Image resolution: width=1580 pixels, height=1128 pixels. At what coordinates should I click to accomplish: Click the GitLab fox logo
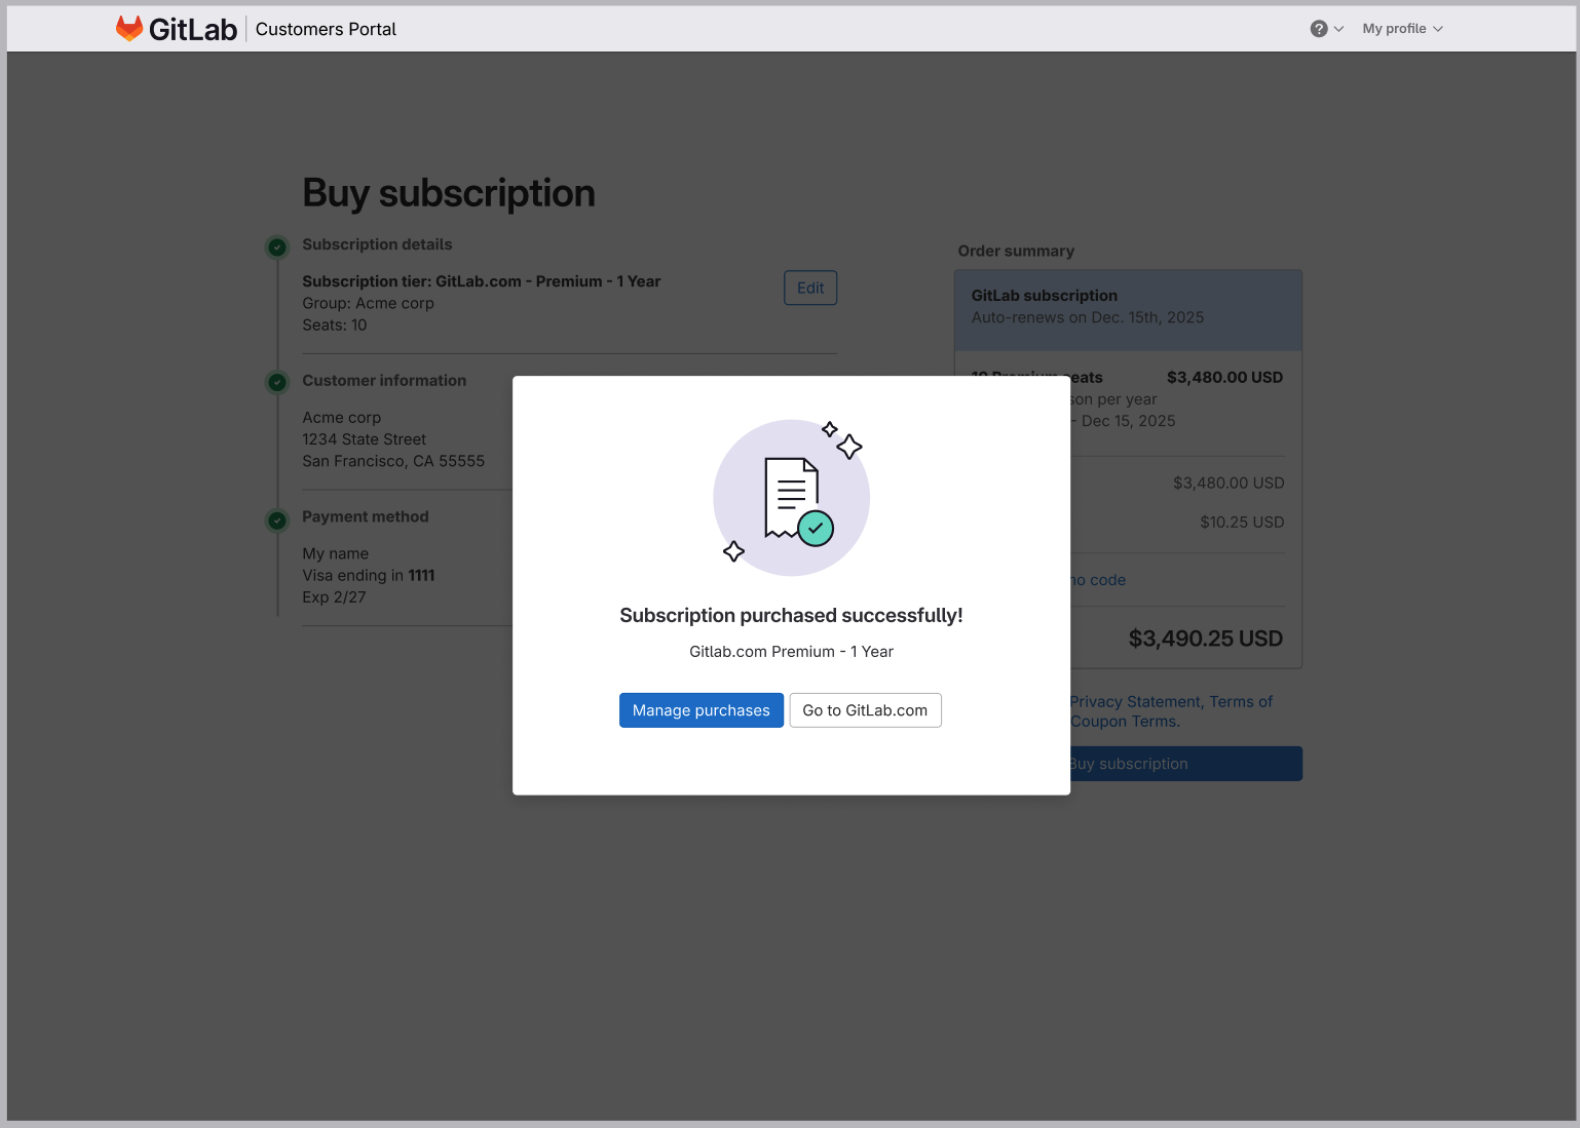point(130,28)
